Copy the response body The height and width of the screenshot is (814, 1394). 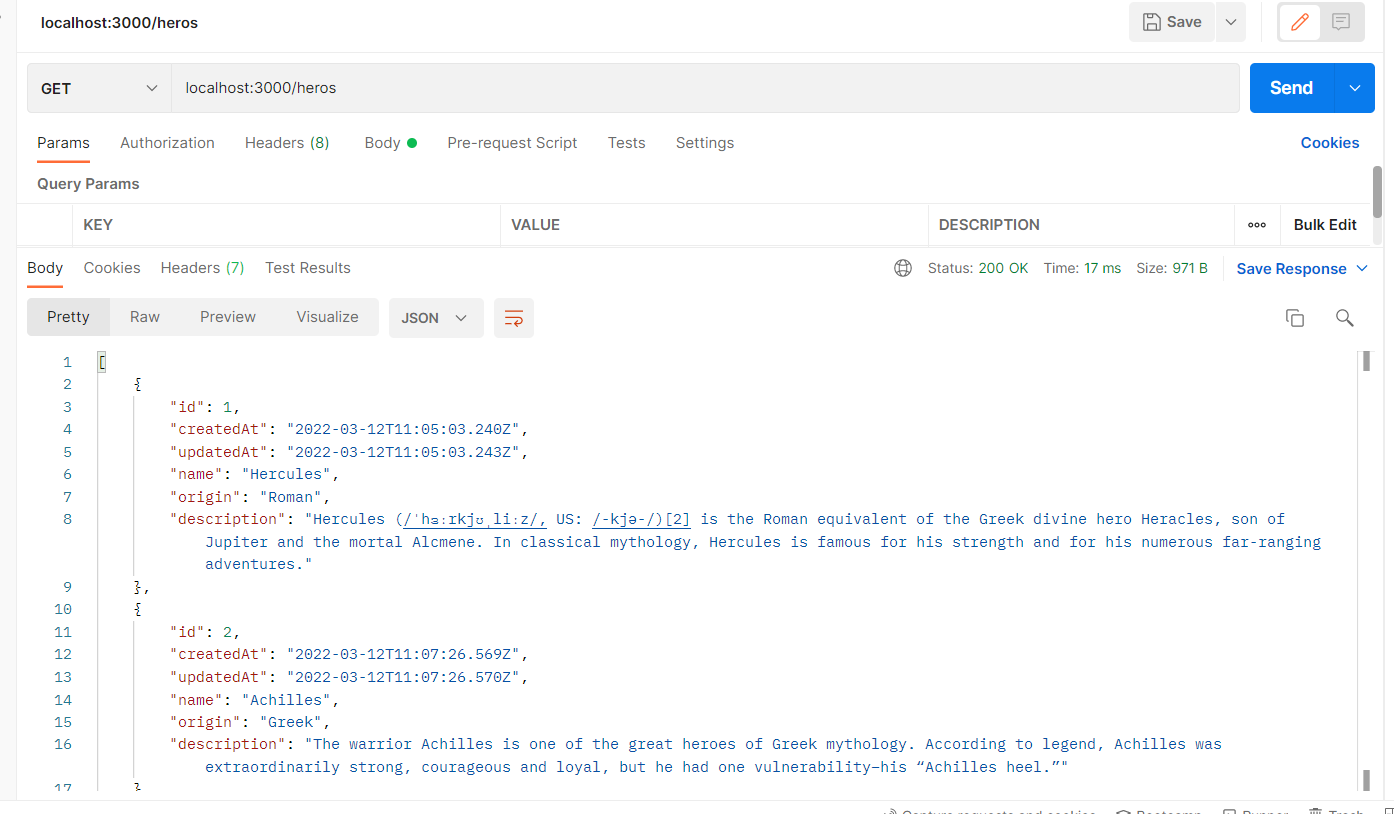1294,317
